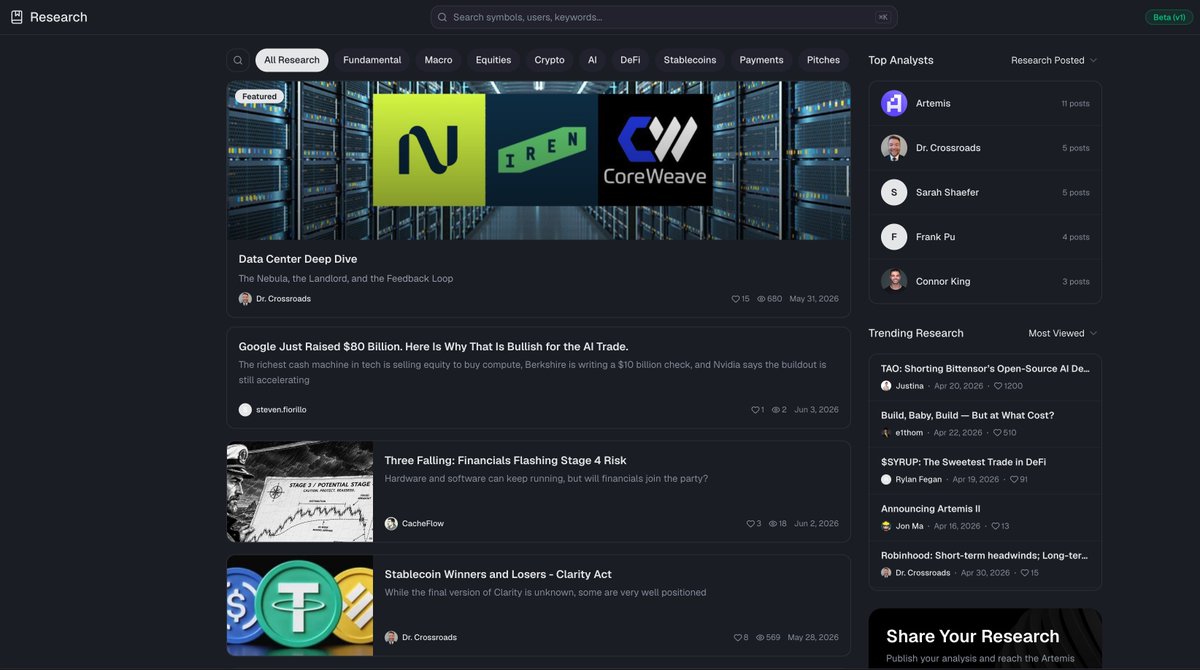Click heart icon on Data Center Deep Dive
This screenshot has width=1200, height=670.
click(x=735, y=299)
